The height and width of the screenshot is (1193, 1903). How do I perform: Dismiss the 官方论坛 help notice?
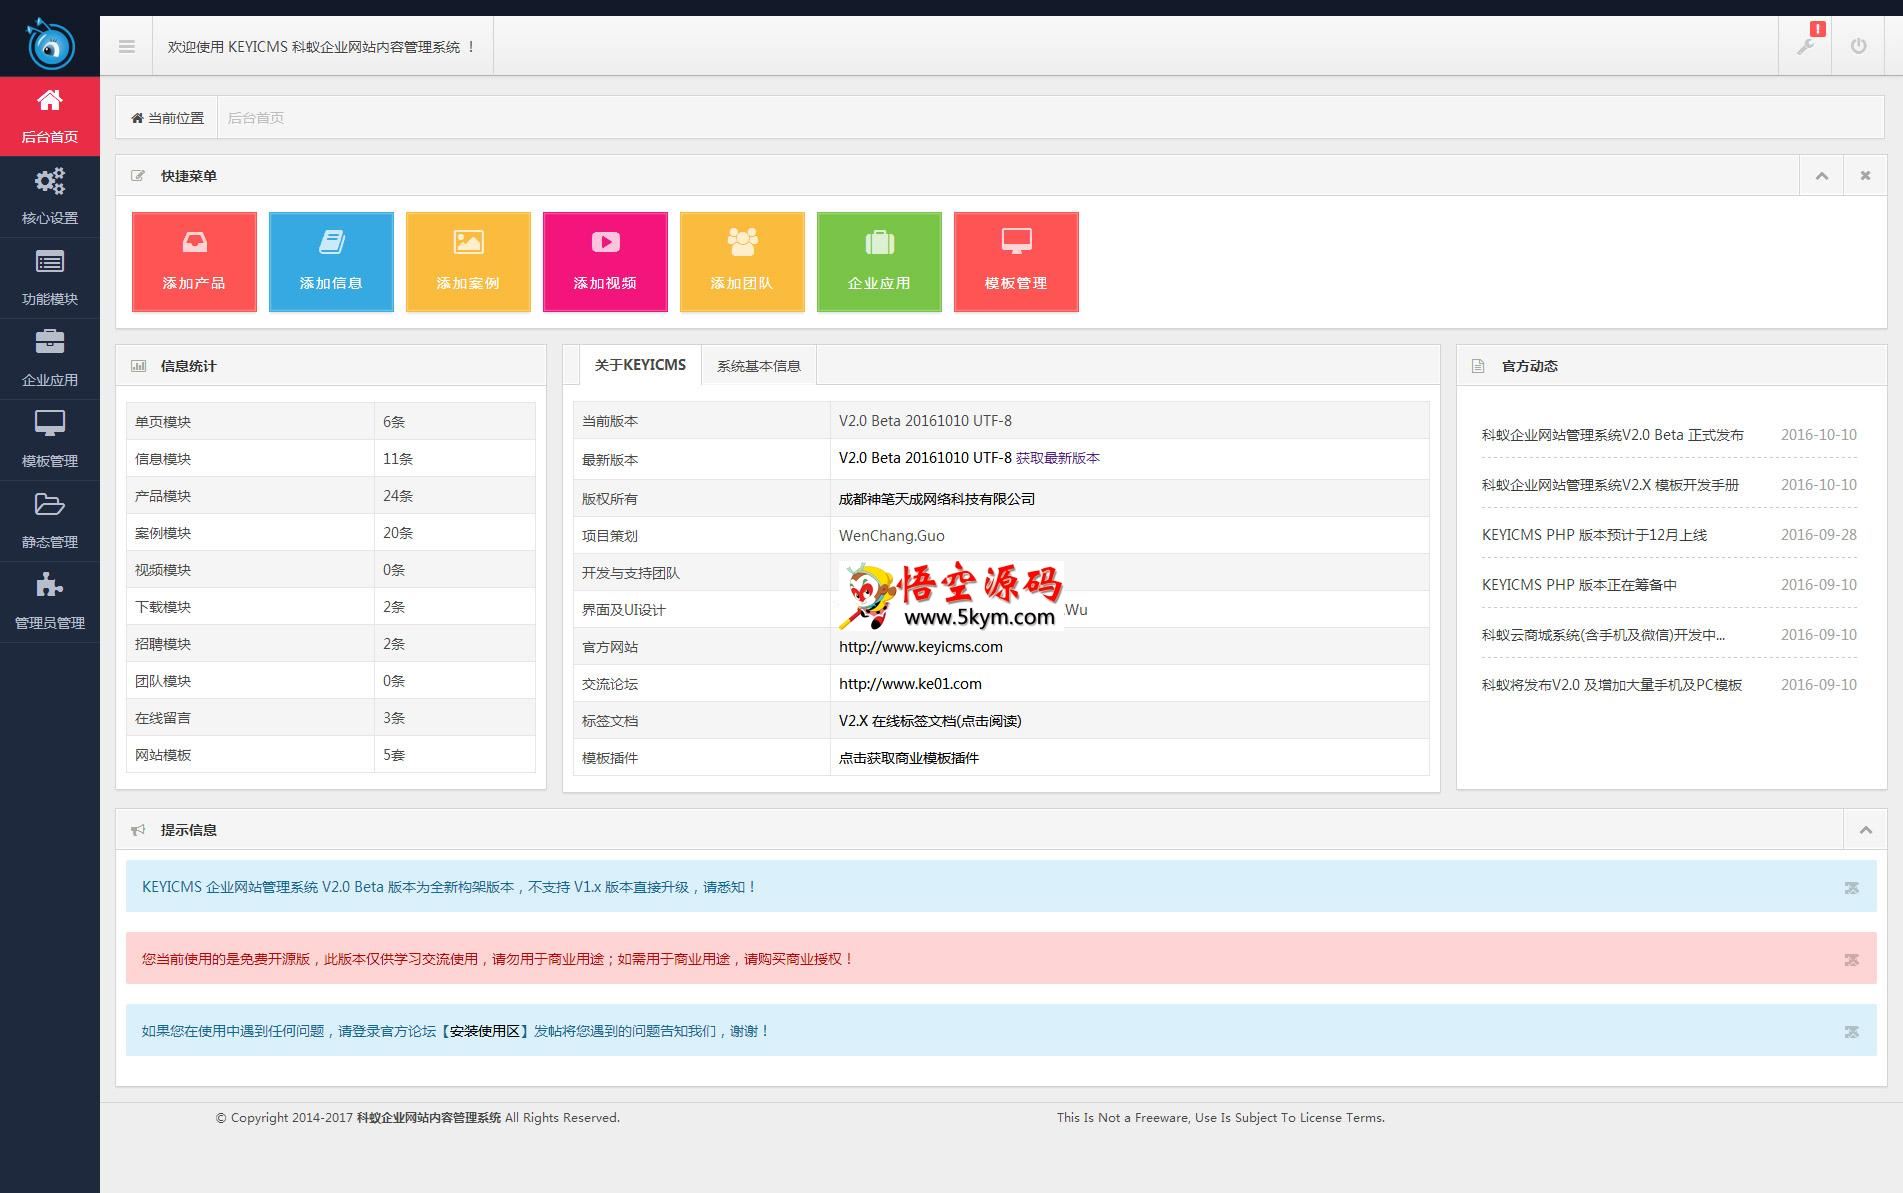point(1851,1032)
